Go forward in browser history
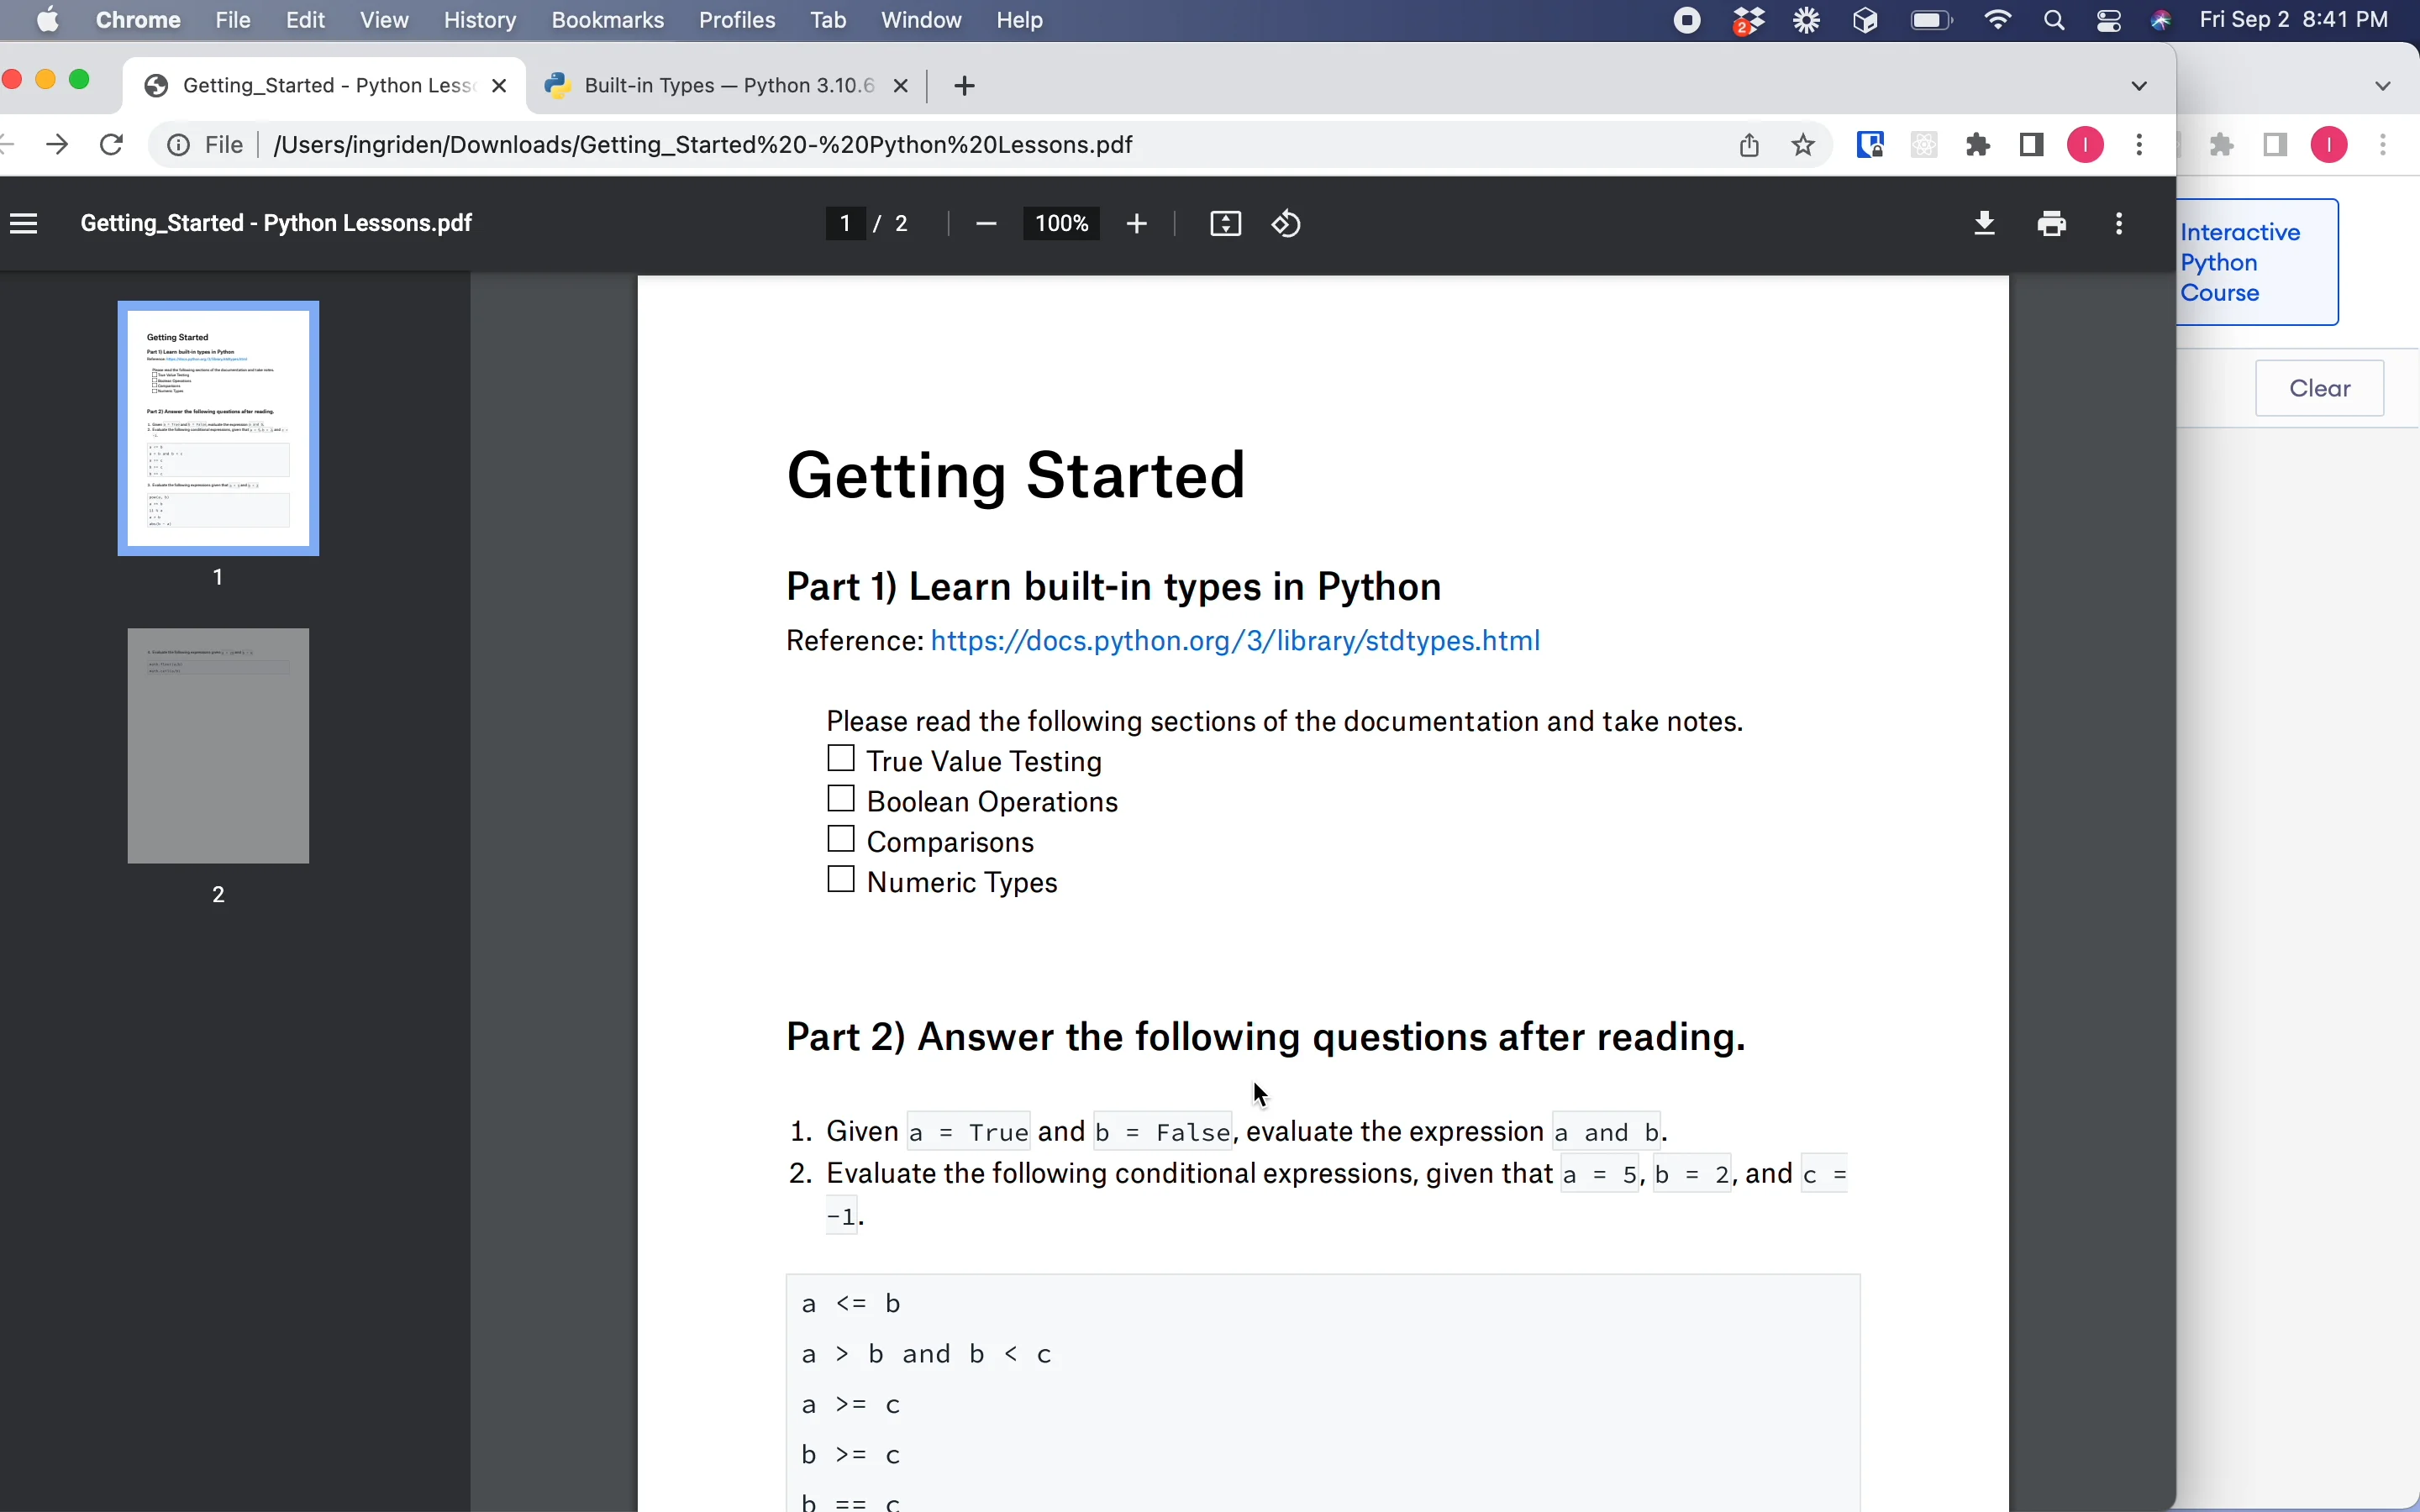 tap(58, 145)
